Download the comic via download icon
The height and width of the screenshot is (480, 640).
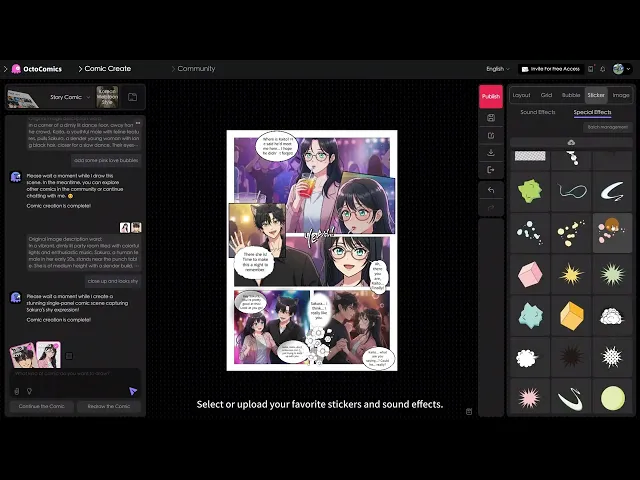(491, 153)
